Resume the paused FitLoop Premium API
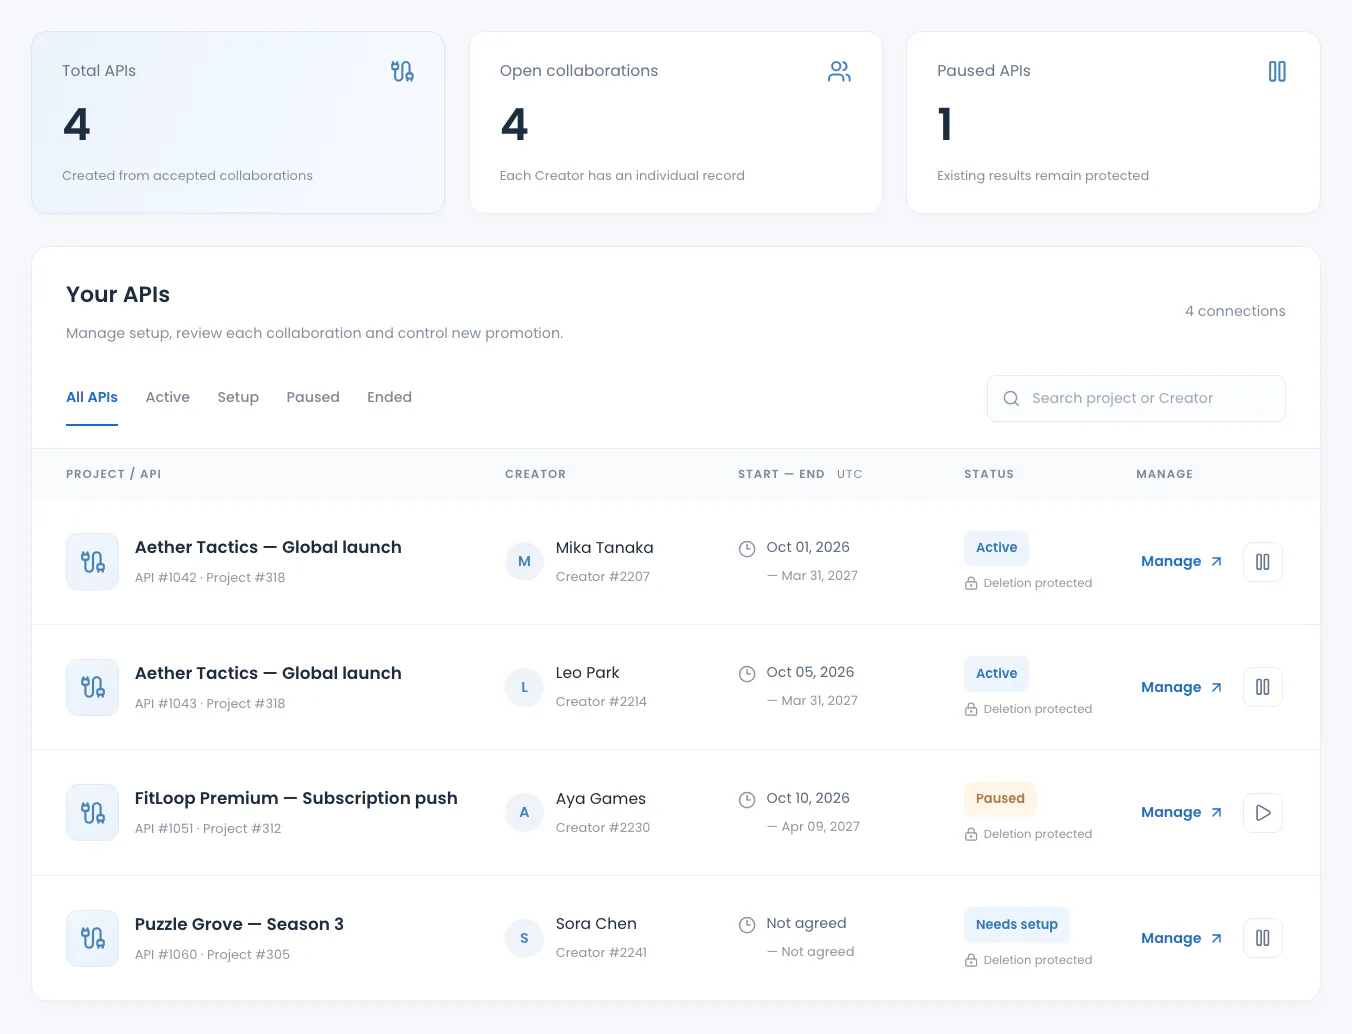Screen dimensions: 1352x1034 tap(1263, 813)
